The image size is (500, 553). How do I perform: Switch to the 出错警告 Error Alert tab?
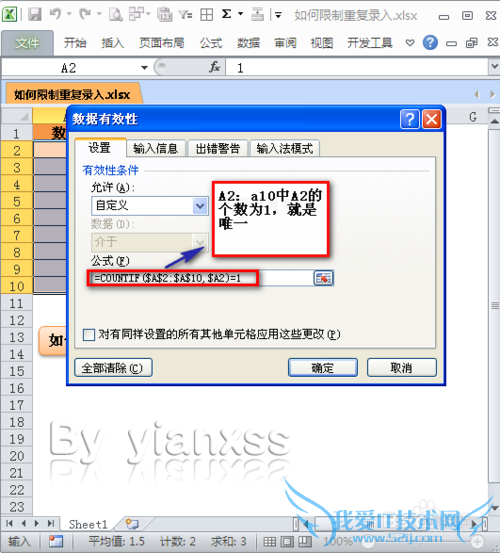click(x=218, y=148)
